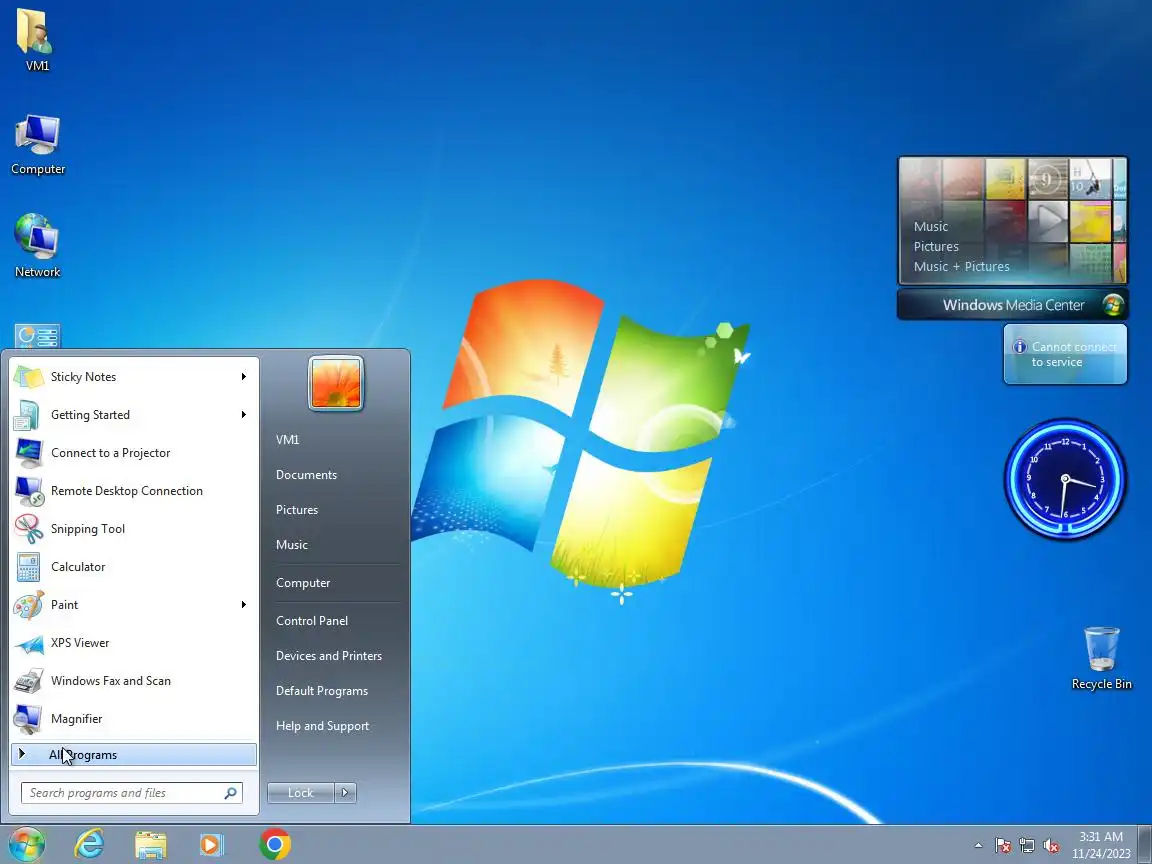Click the Windows Media Center gadget bar
This screenshot has height=864, width=1152.
pyautogui.click(x=1012, y=305)
